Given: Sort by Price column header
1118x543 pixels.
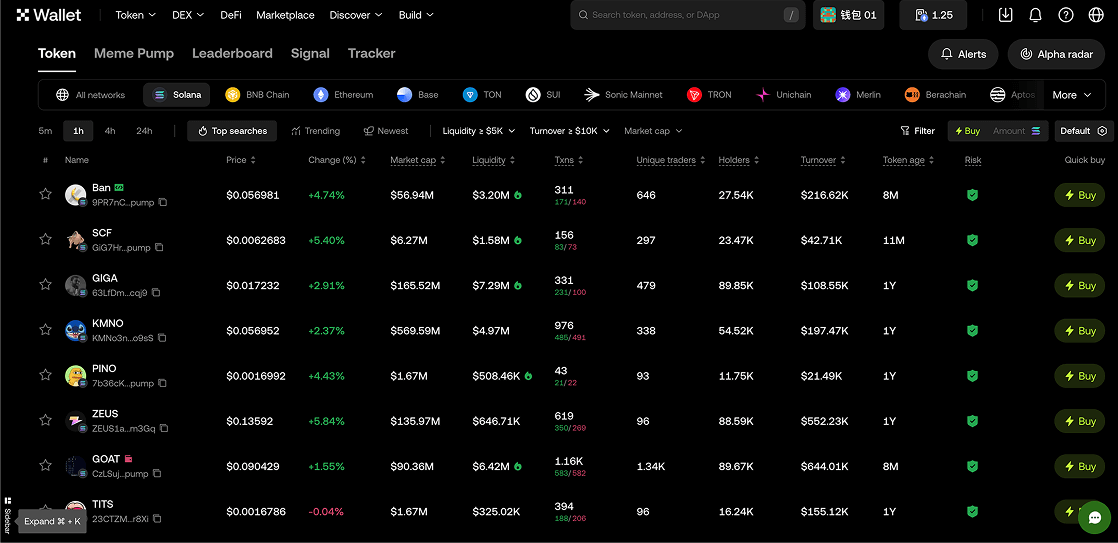Looking at the screenshot, I should (241, 160).
